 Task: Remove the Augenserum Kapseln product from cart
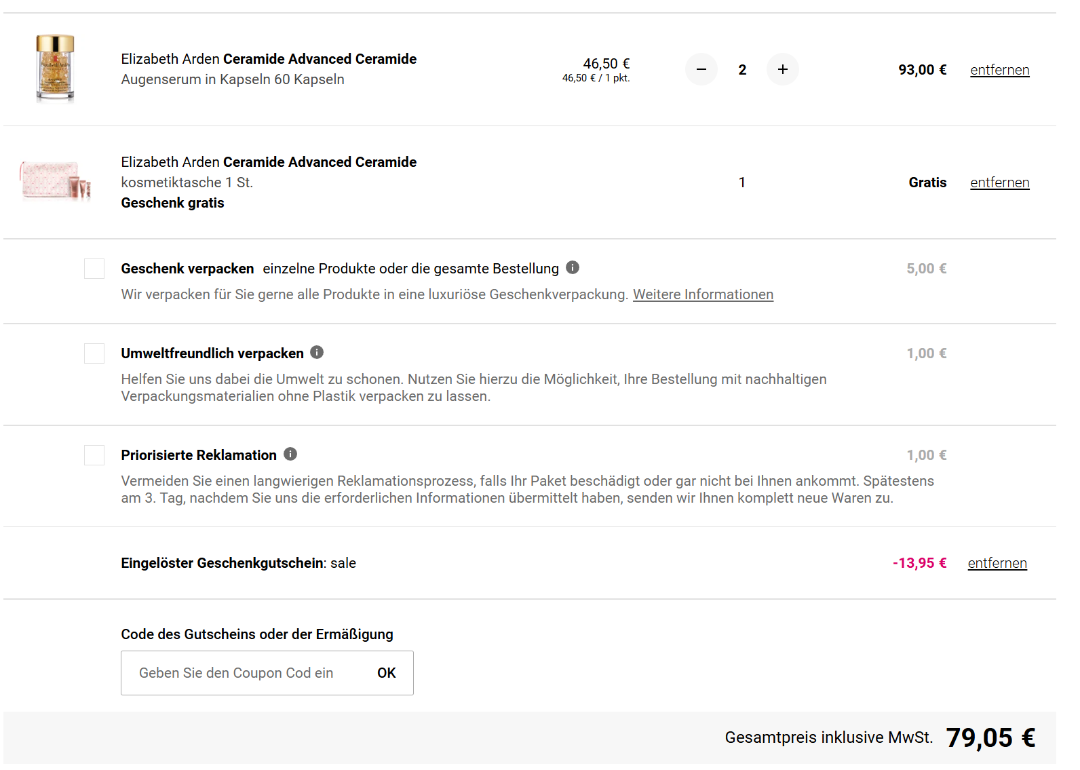pos(999,70)
